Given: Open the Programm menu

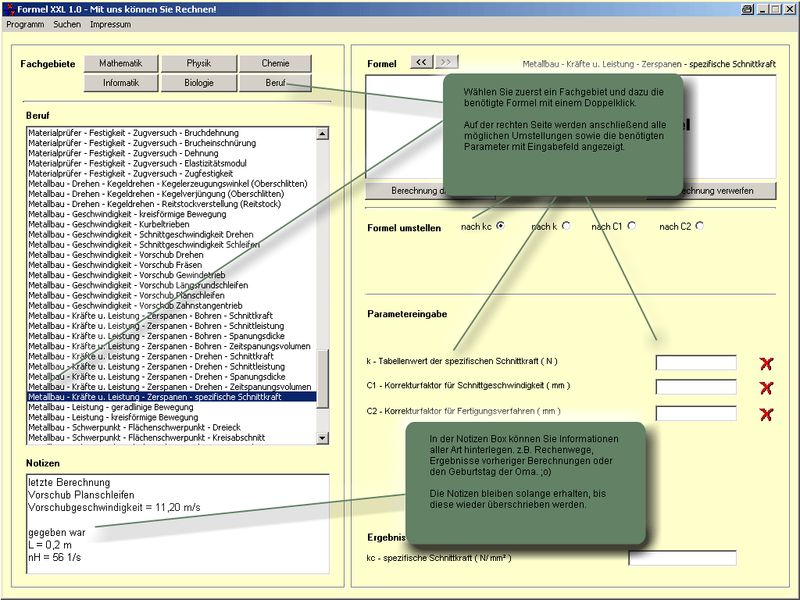Looking at the screenshot, I should tap(26, 23).
